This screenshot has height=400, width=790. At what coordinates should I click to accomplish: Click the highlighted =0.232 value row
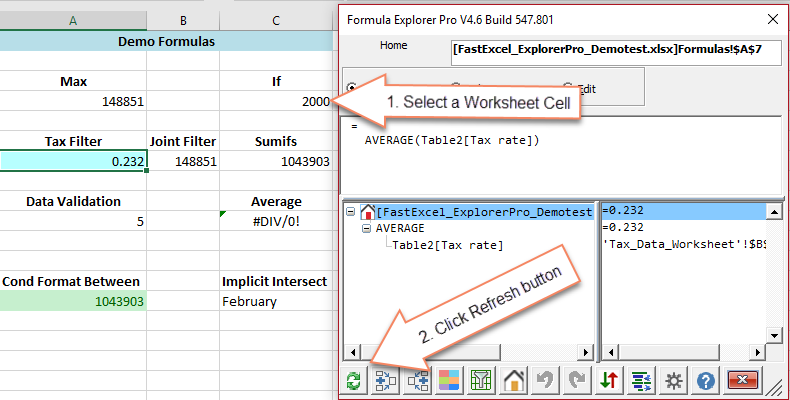[x=684, y=212]
